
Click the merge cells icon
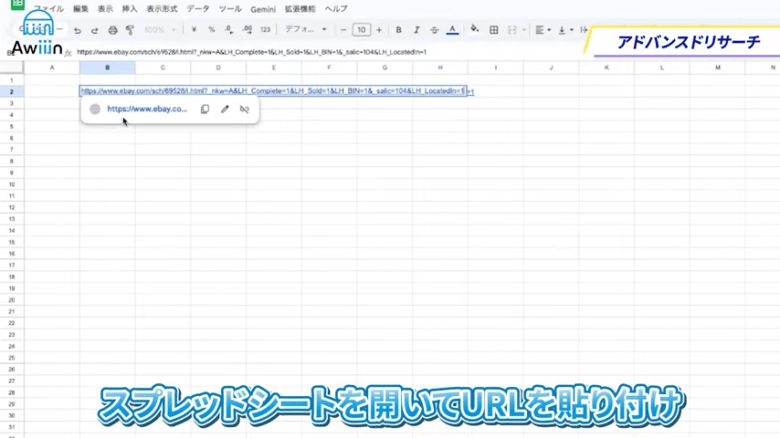tap(512, 30)
